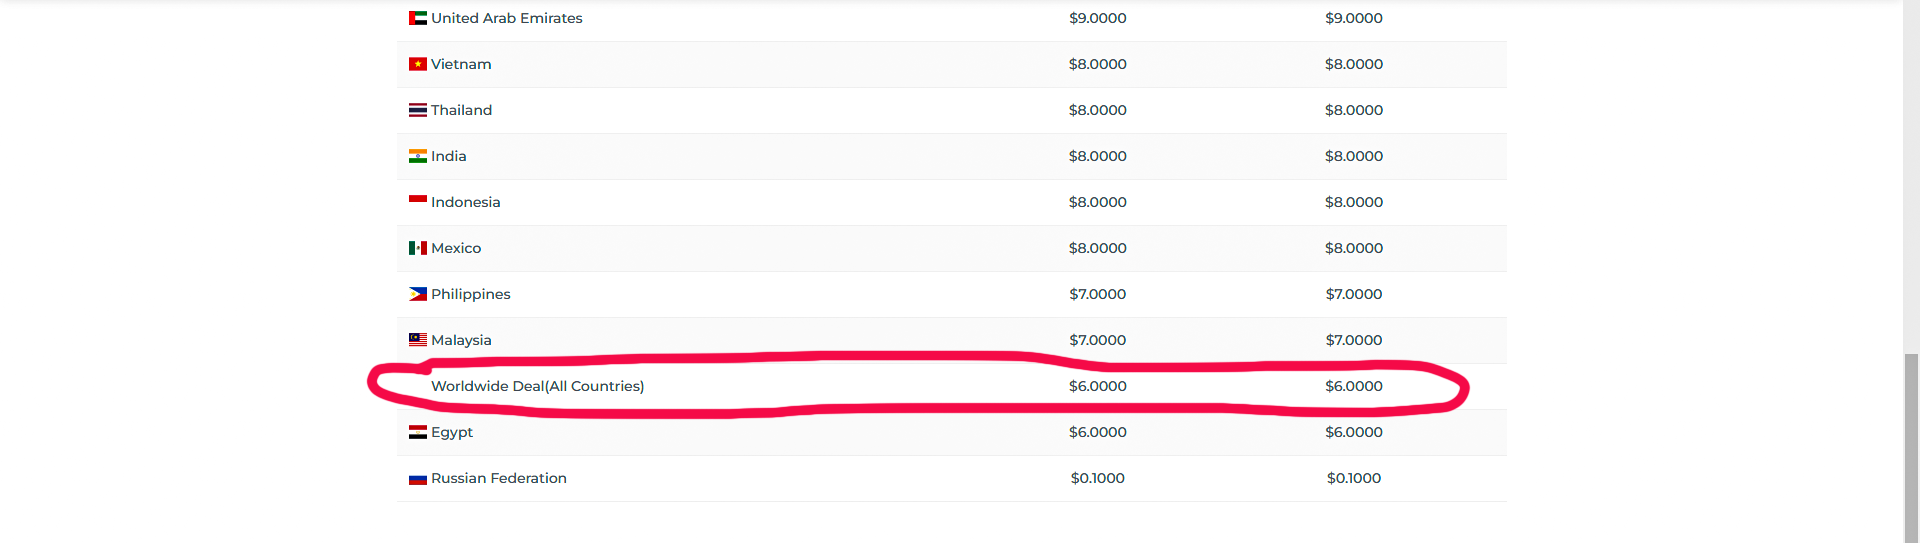Click the Vietnam flag icon
The height and width of the screenshot is (543, 1920).
click(418, 64)
